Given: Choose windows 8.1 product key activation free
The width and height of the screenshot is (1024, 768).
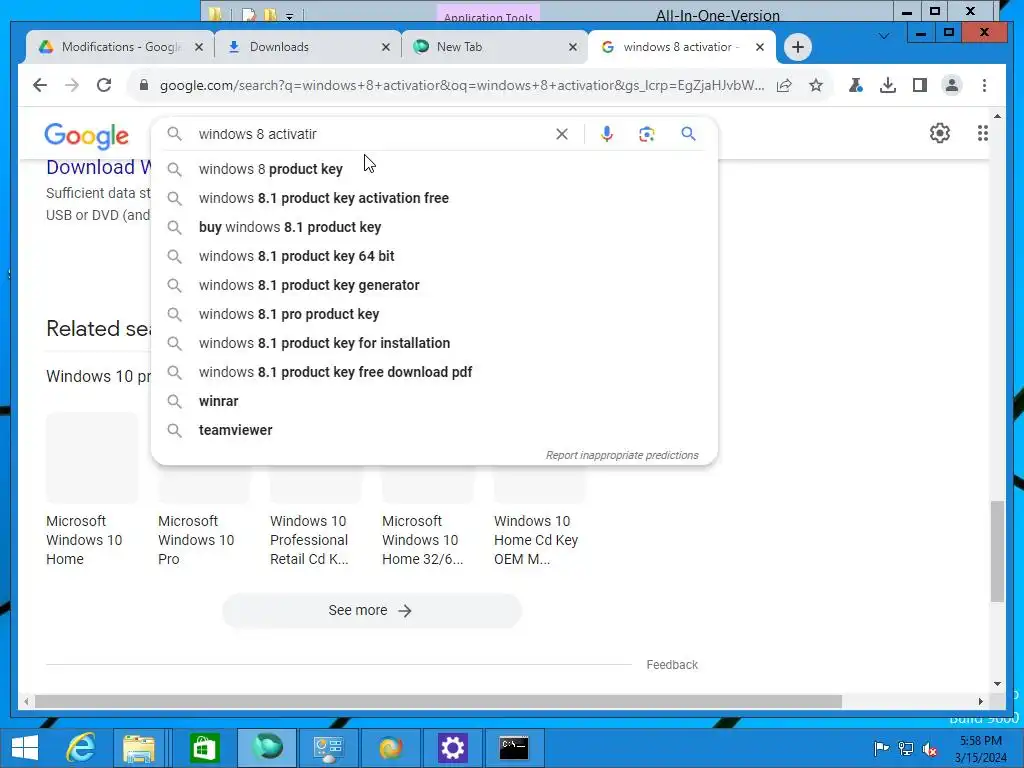Looking at the screenshot, I should click(434, 198).
